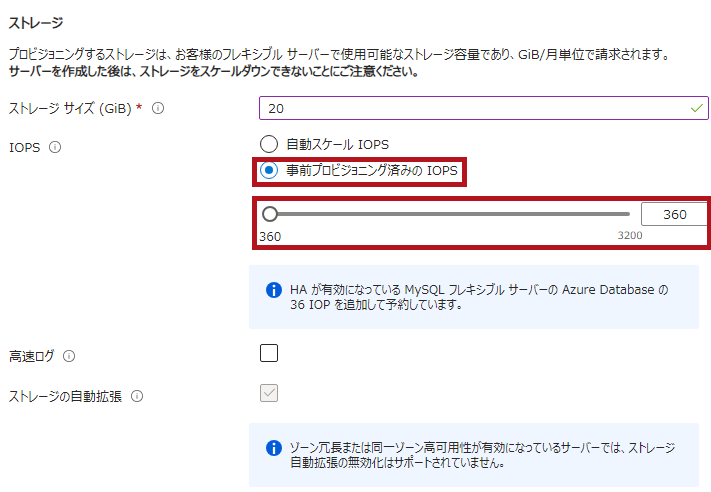
Task: Click the IOPS slider handle
Action: [269, 214]
